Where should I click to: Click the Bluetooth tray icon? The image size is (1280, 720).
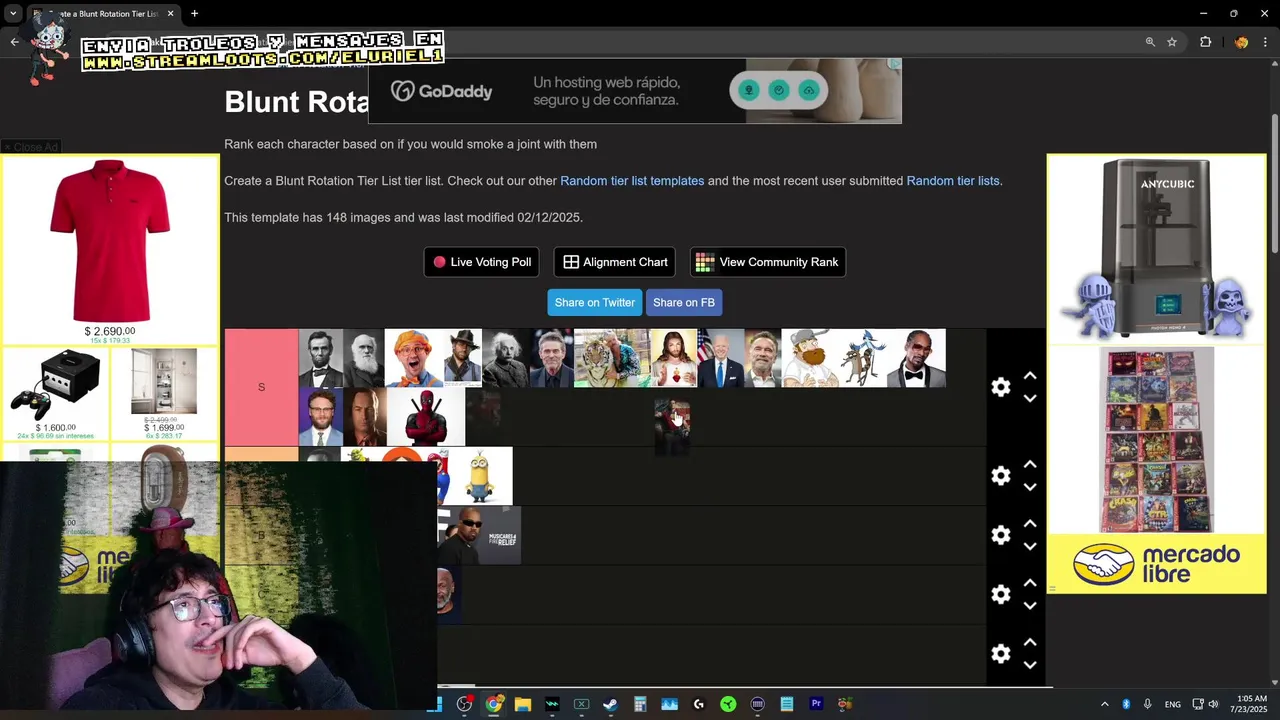pyautogui.click(x=1126, y=704)
